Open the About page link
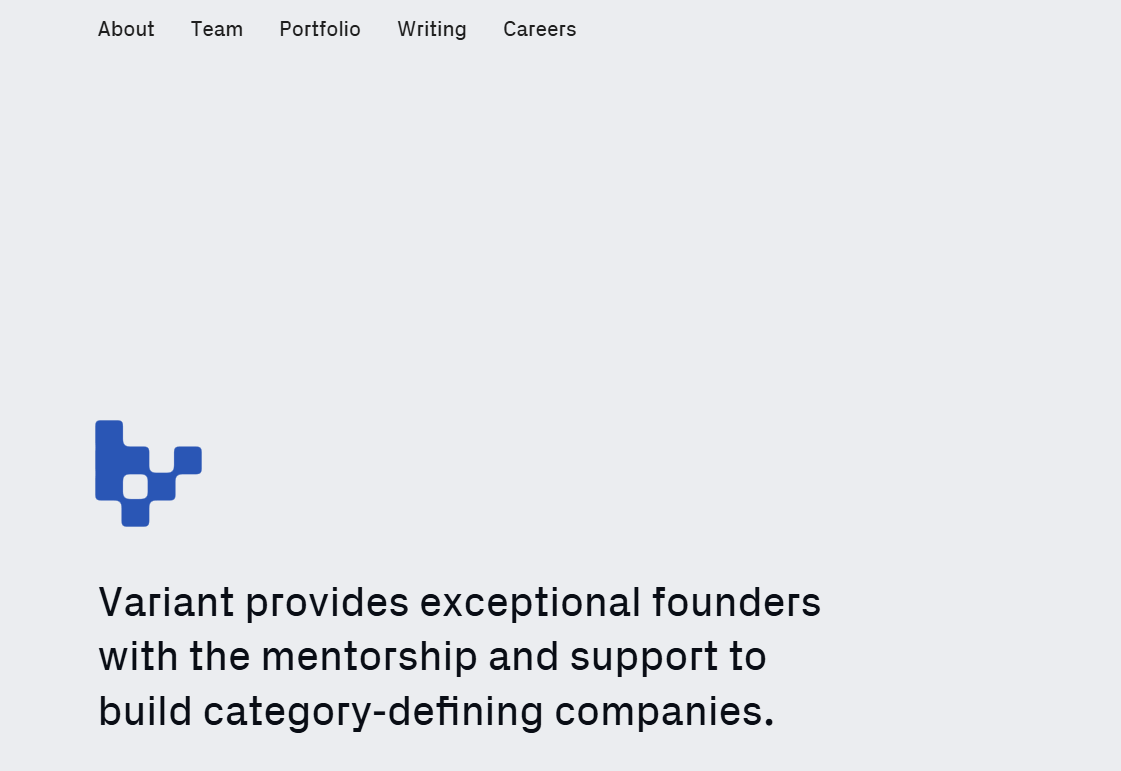 pyautogui.click(x=126, y=29)
